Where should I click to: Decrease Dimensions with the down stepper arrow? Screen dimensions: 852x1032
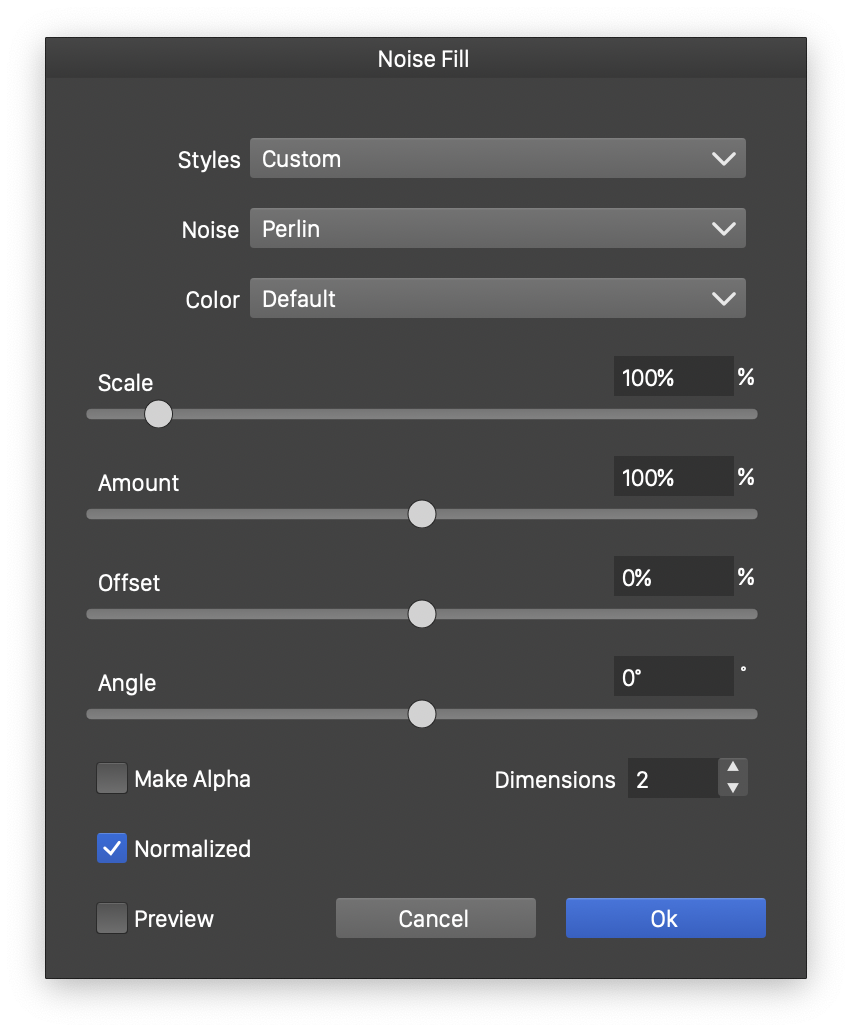coord(733,788)
